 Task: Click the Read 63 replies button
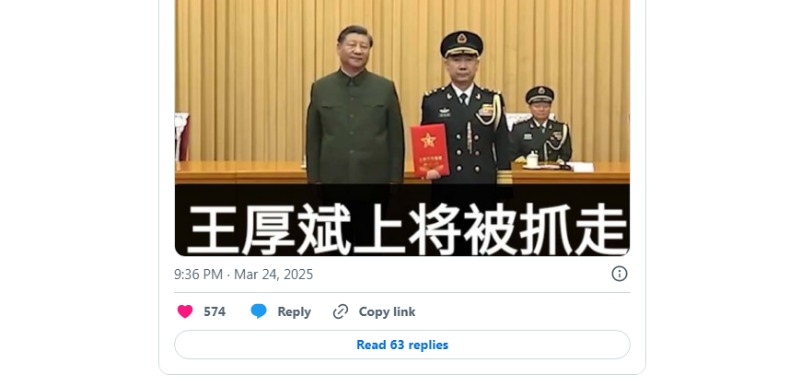coord(402,345)
